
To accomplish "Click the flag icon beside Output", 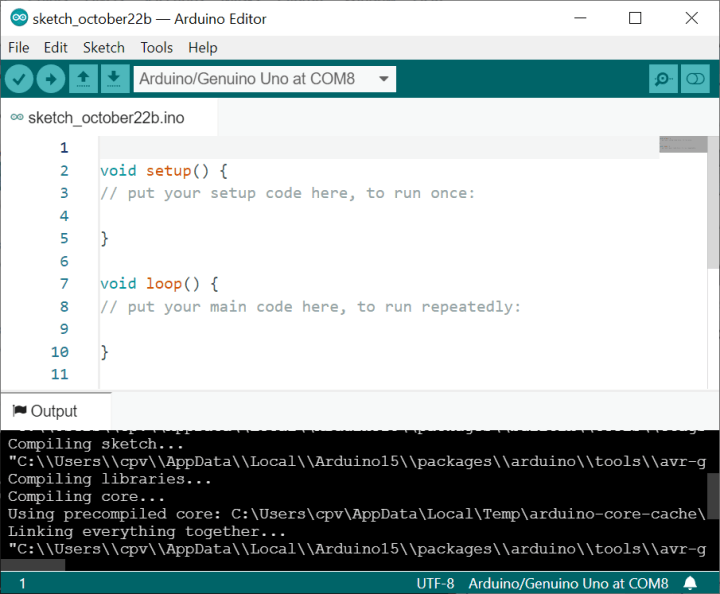I will point(19,410).
